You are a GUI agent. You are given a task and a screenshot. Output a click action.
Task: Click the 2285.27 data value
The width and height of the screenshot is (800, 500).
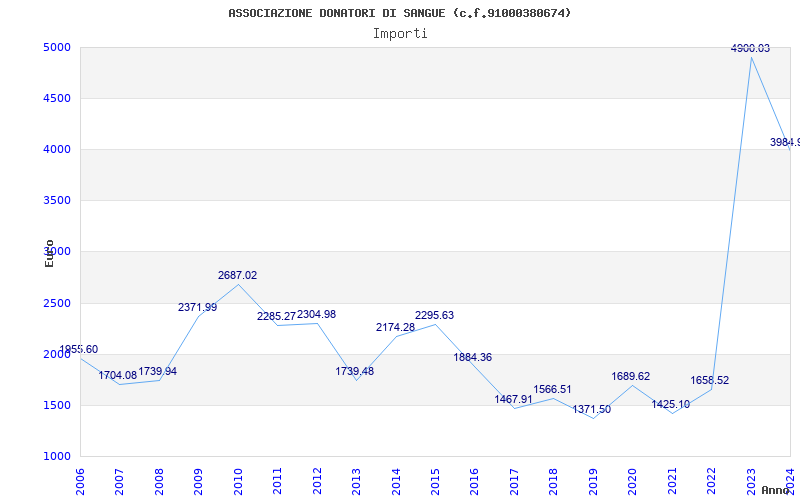pyautogui.click(x=276, y=316)
